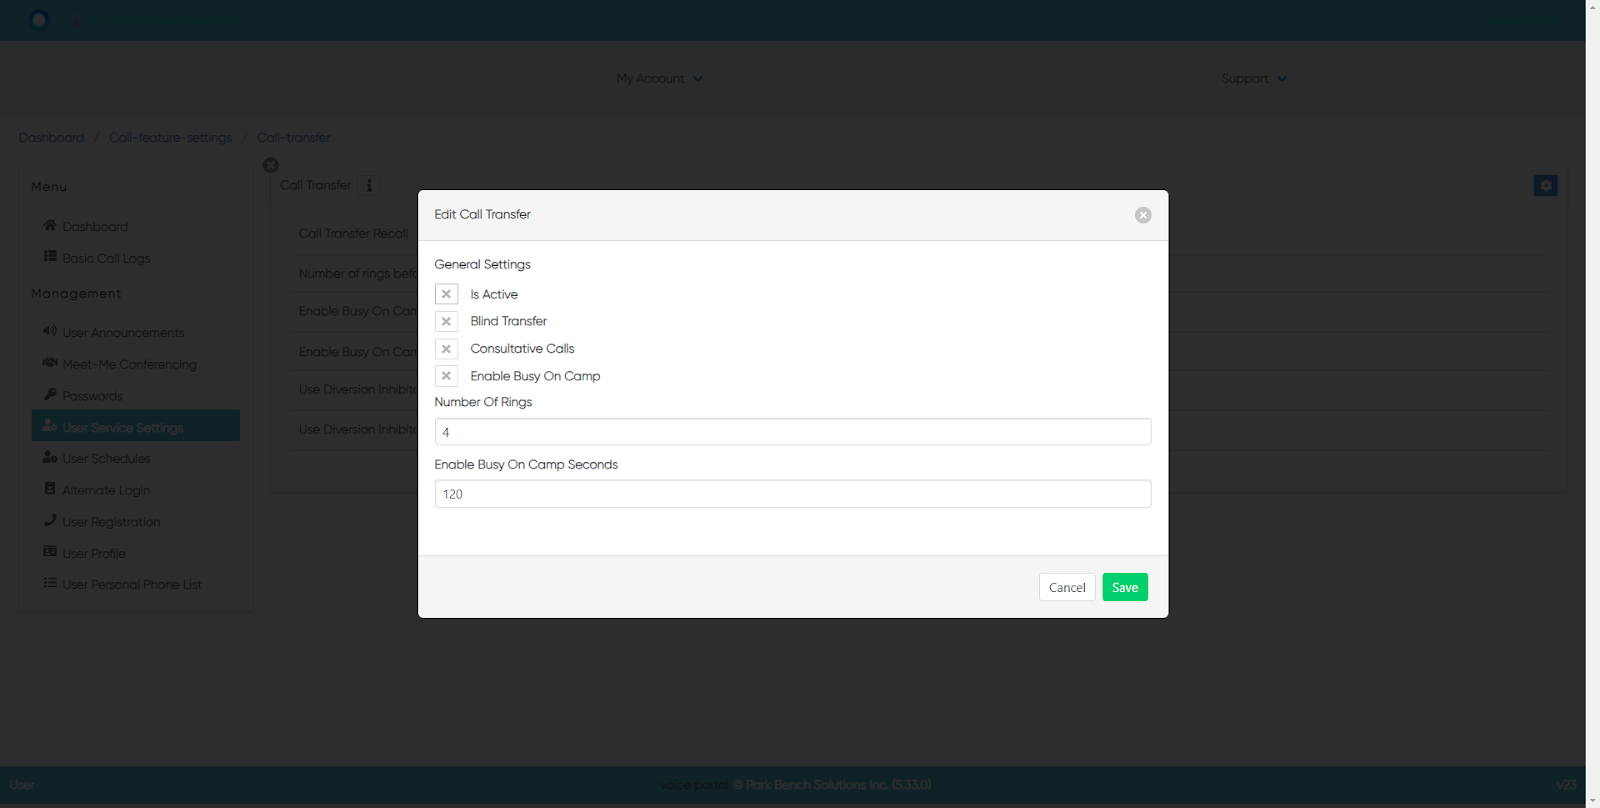This screenshot has height=808, width=1600.
Task: Open User Registration in sidebar
Action: [x=111, y=522]
